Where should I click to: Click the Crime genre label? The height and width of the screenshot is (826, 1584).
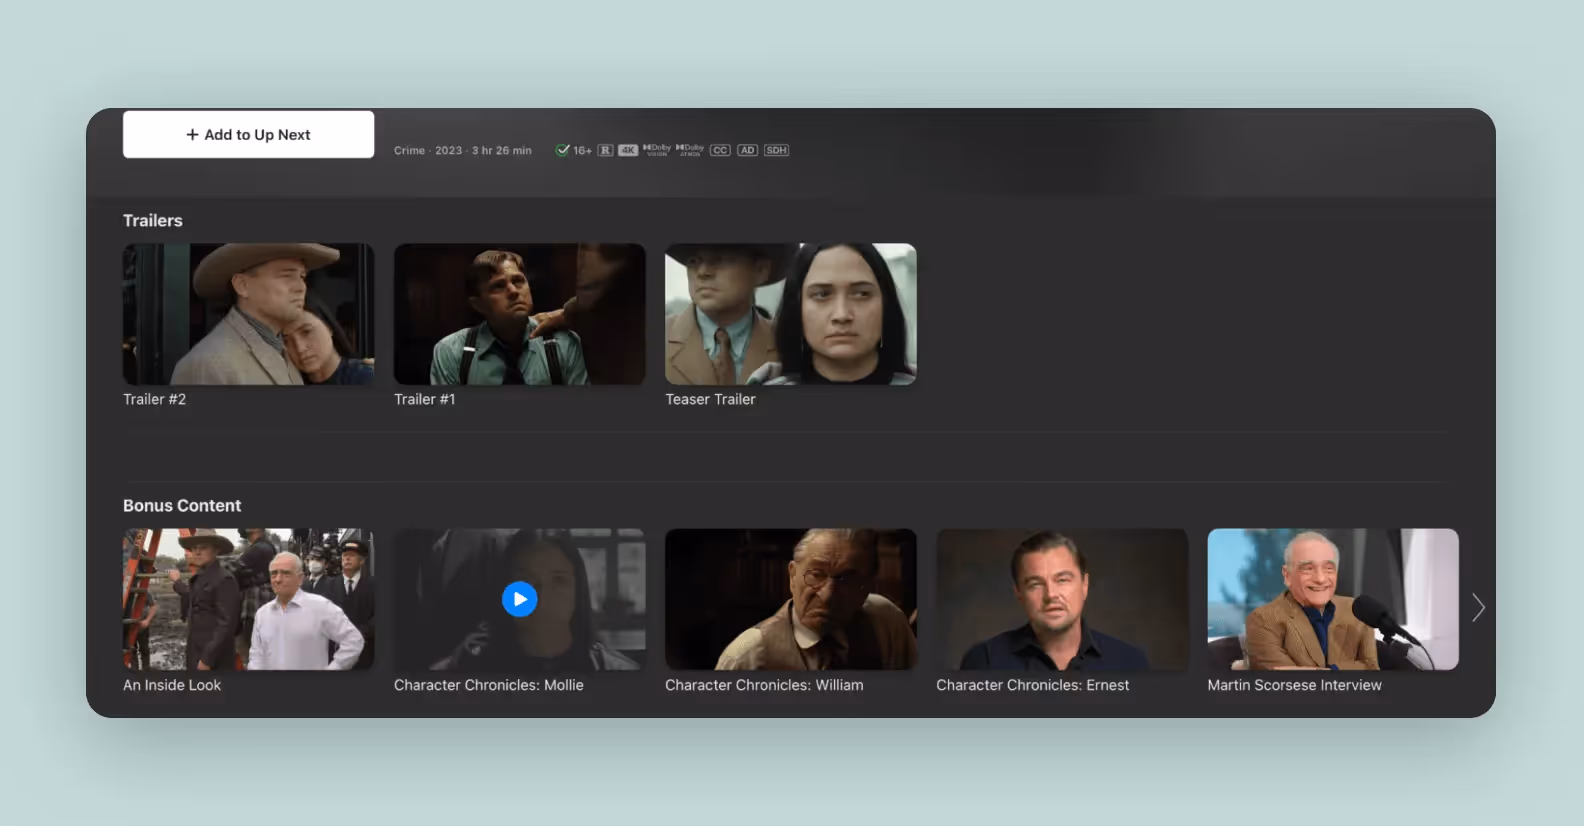[409, 150]
